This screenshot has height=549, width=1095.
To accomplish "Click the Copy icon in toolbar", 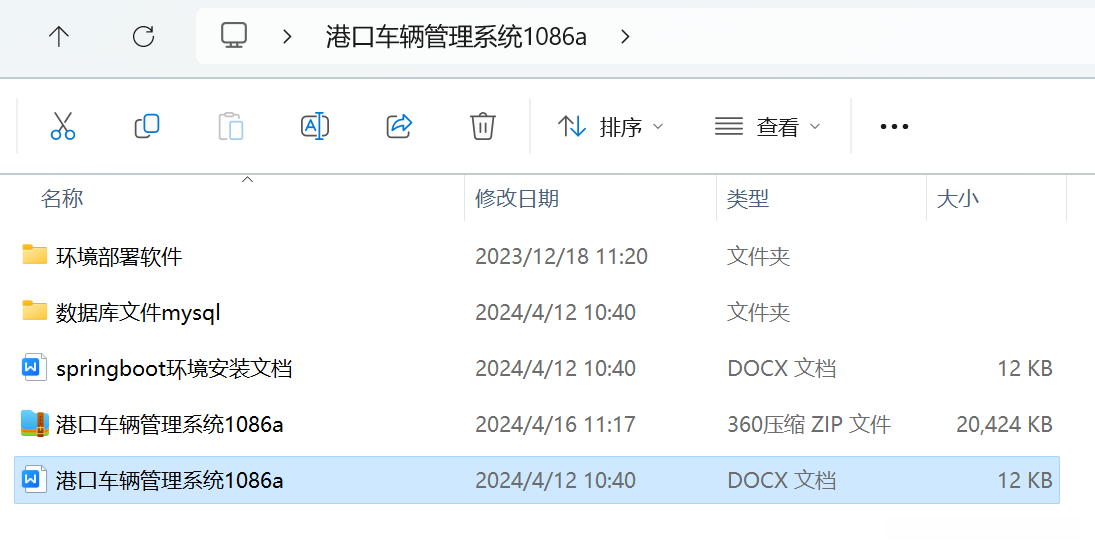I will [147, 126].
